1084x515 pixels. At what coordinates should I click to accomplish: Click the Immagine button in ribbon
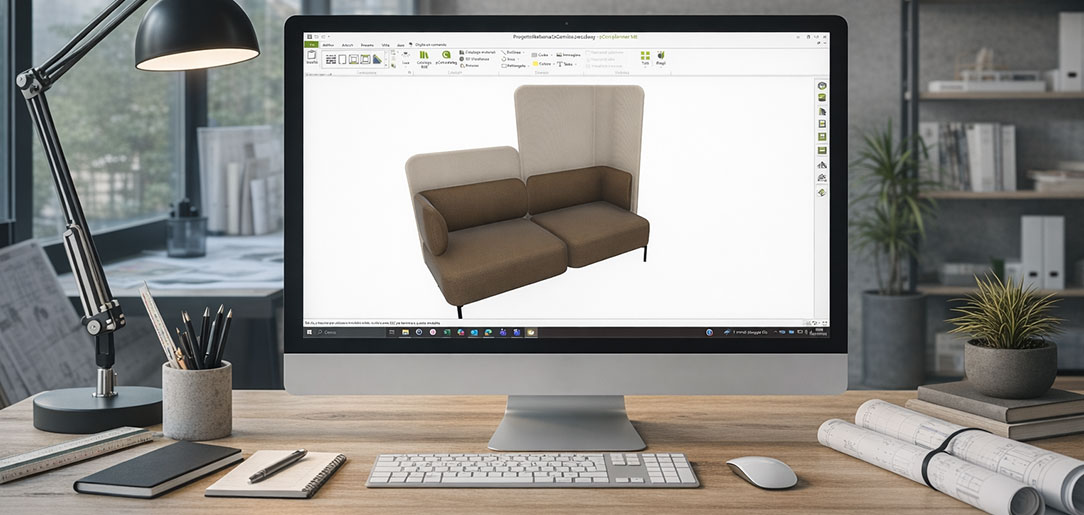click(x=569, y=55)
